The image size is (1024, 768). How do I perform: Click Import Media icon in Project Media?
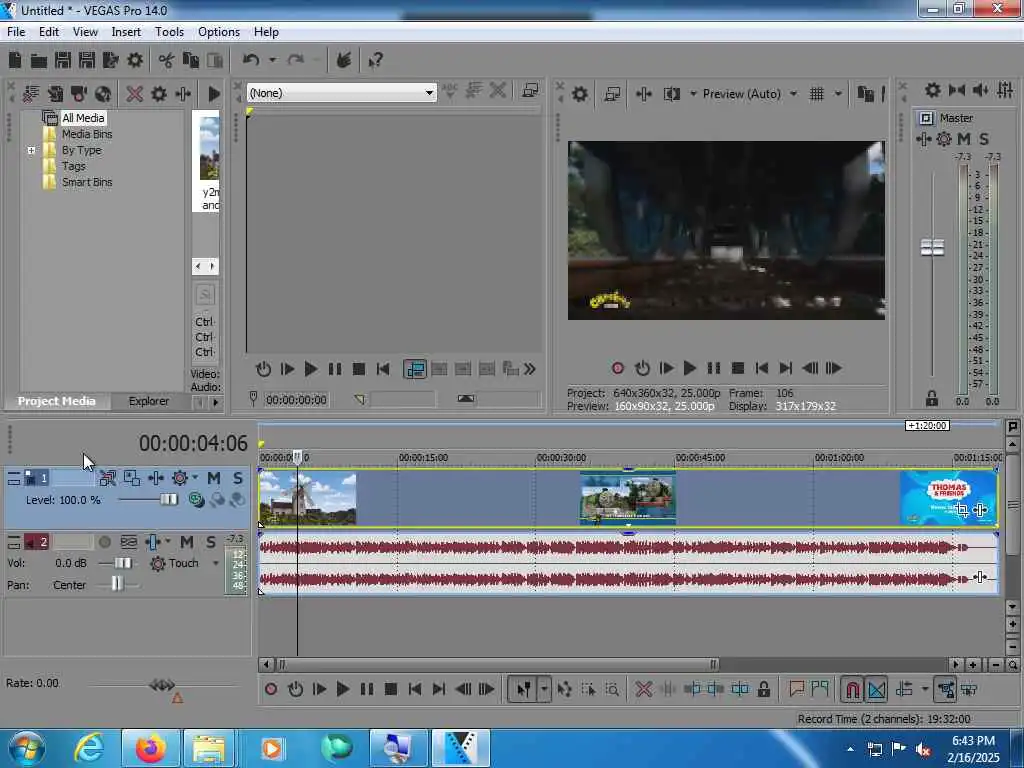31,94
